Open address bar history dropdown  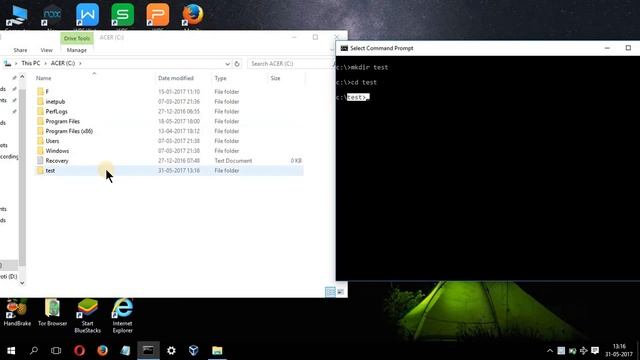tap(227, 64)
